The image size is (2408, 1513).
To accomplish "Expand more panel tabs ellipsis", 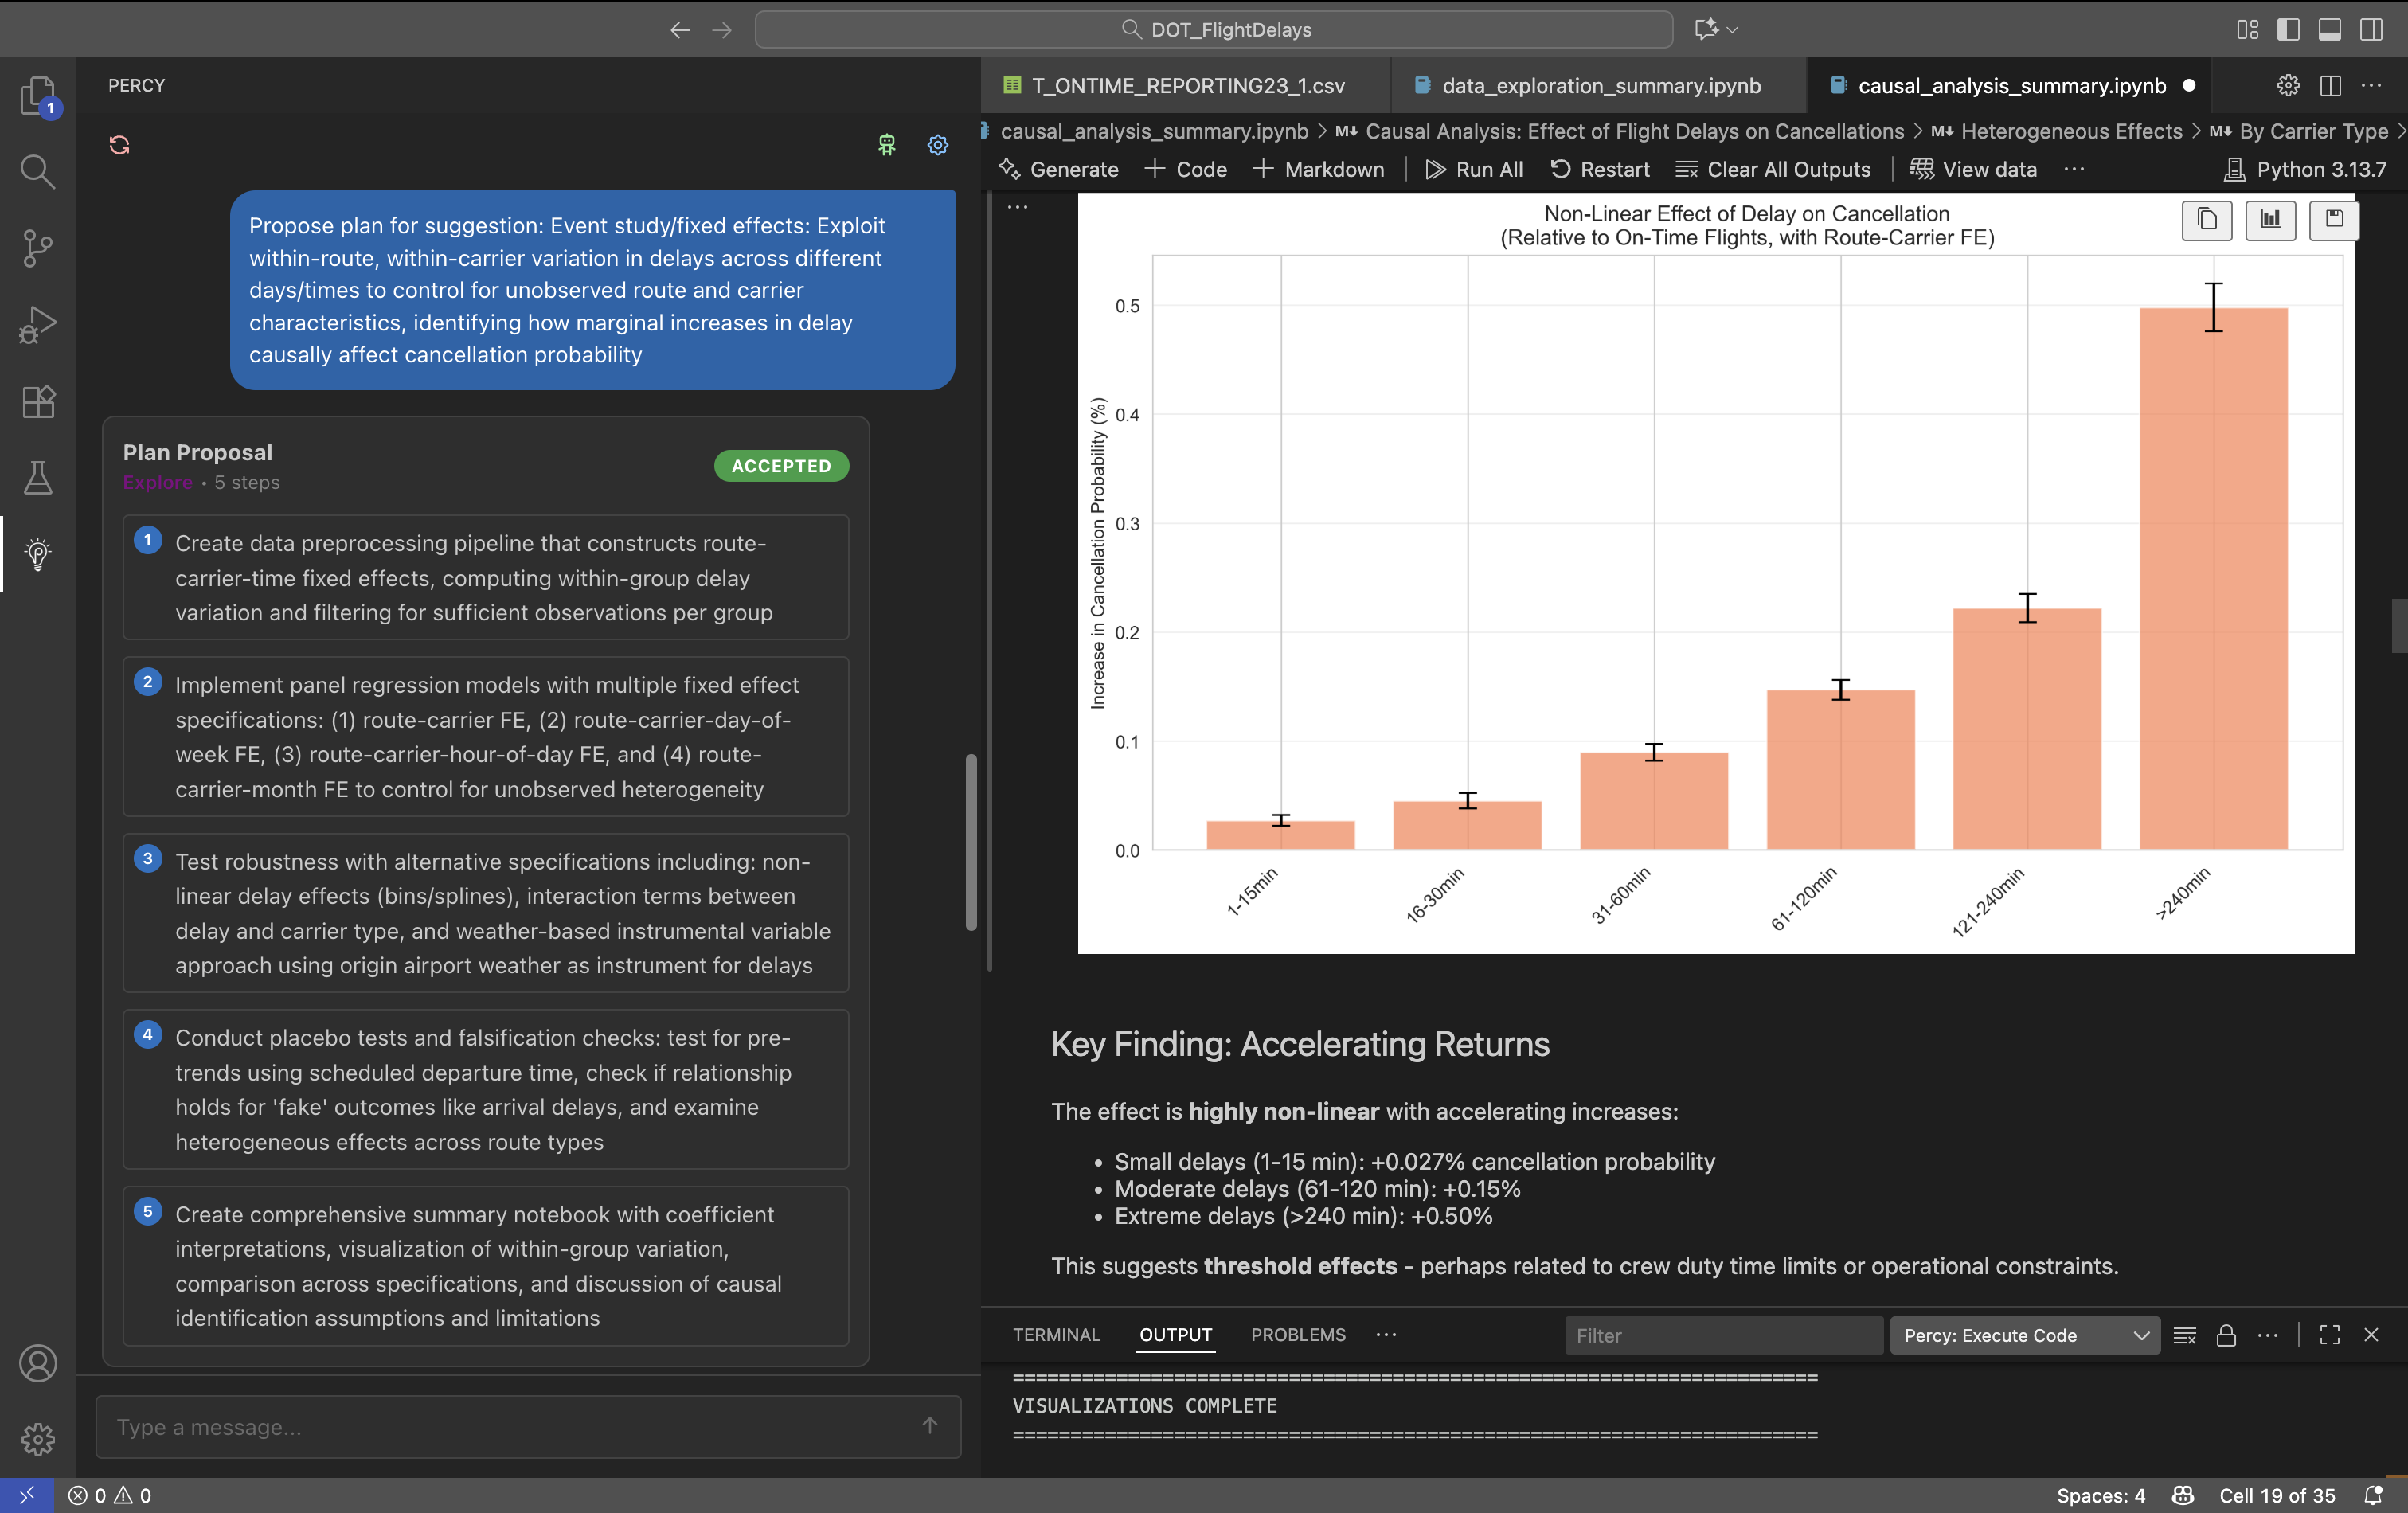I will 1385,1334.
